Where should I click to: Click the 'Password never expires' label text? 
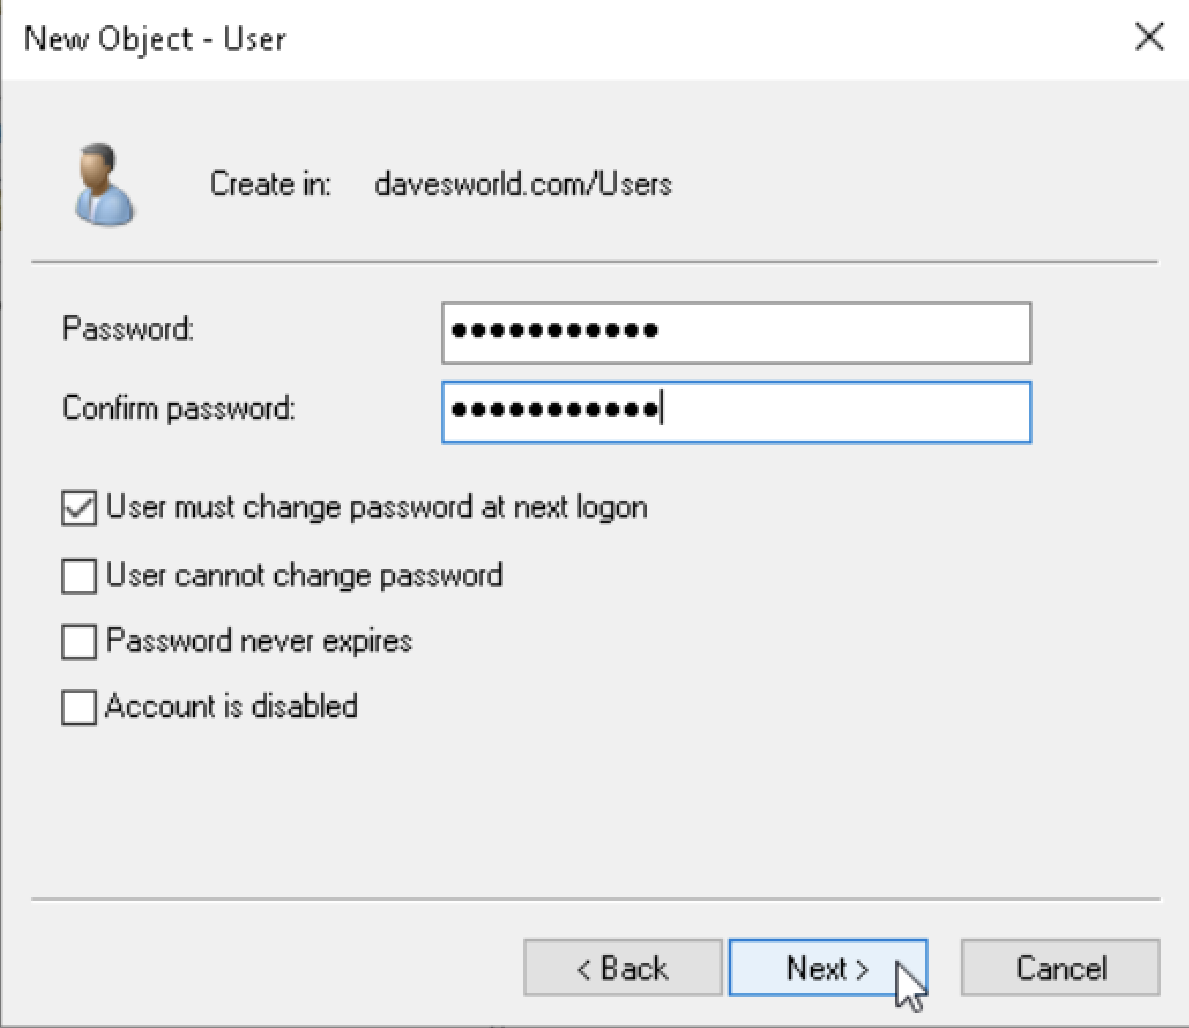point(259,641)
